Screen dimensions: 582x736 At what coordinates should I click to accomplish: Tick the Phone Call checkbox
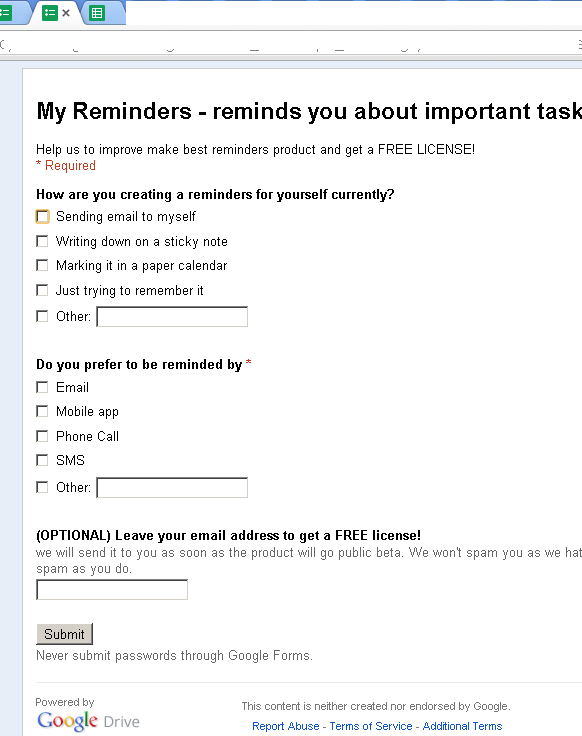coord(42,436)
